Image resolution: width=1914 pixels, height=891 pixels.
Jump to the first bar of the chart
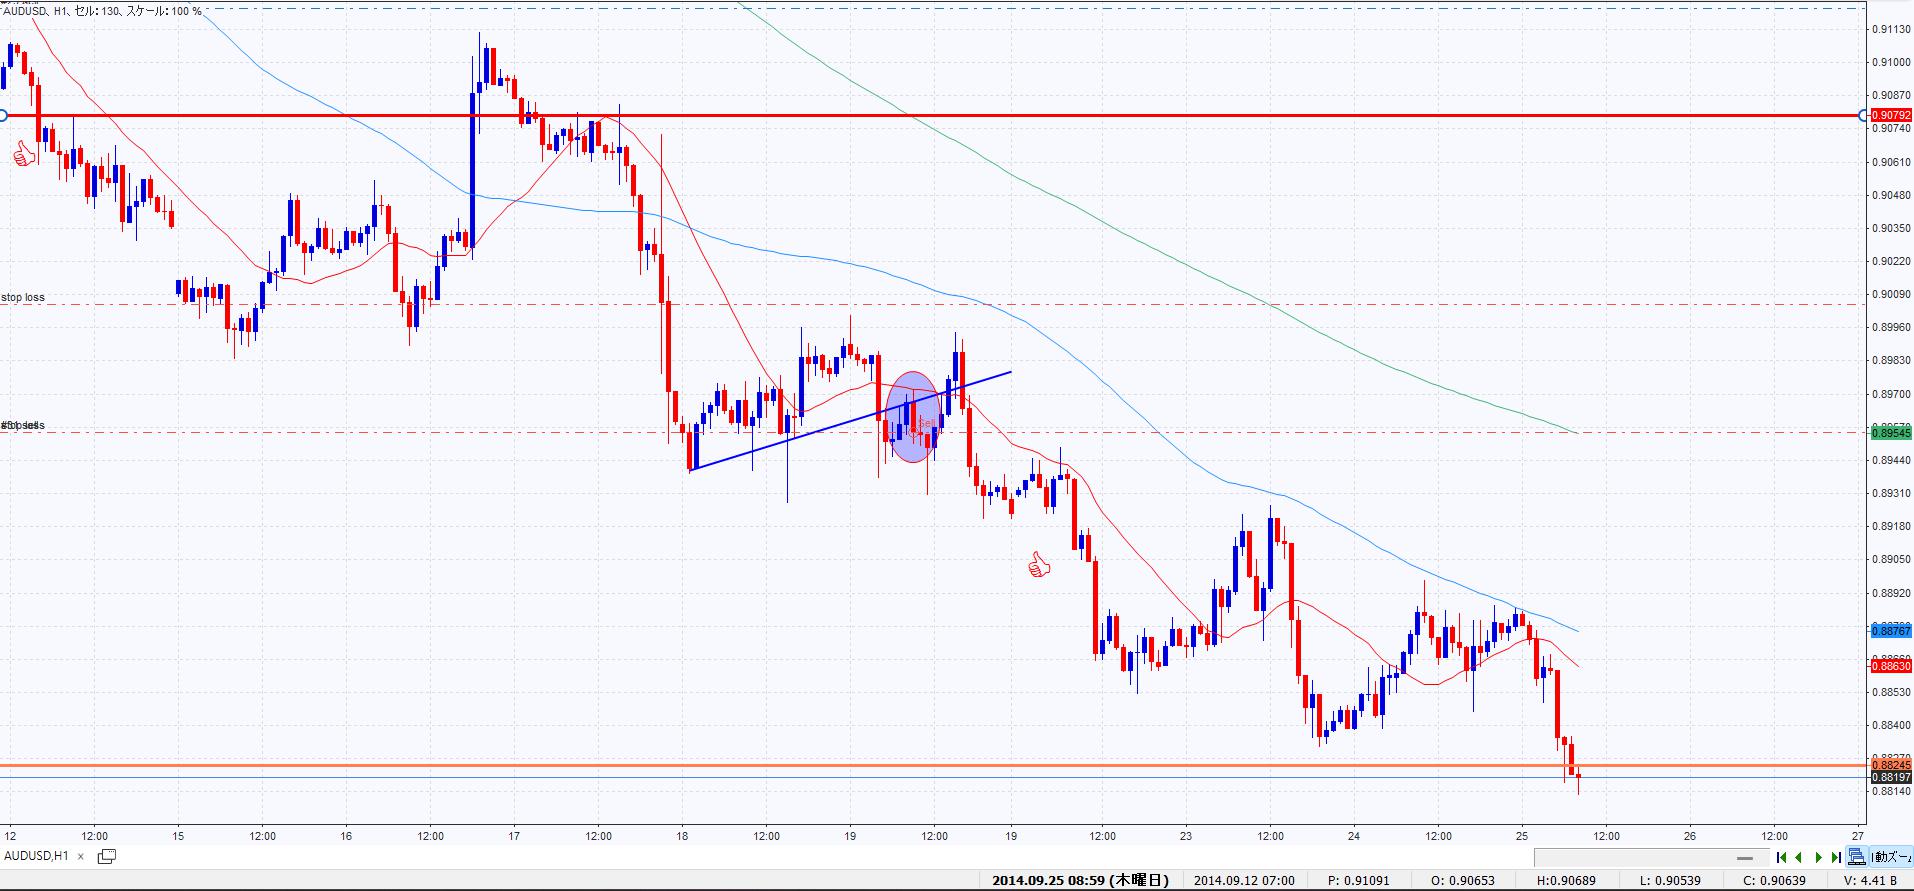click(x=1781, y=857)
